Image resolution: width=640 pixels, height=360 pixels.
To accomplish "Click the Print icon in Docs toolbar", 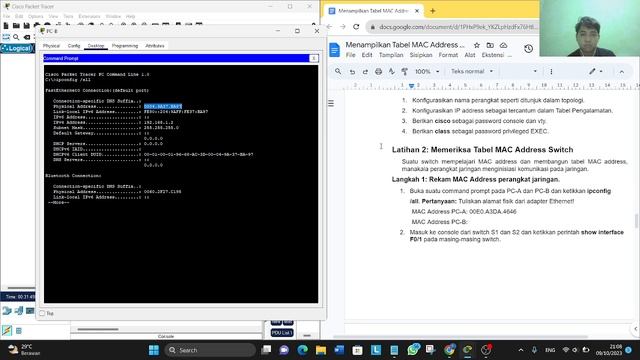I will tap(378, 71).
